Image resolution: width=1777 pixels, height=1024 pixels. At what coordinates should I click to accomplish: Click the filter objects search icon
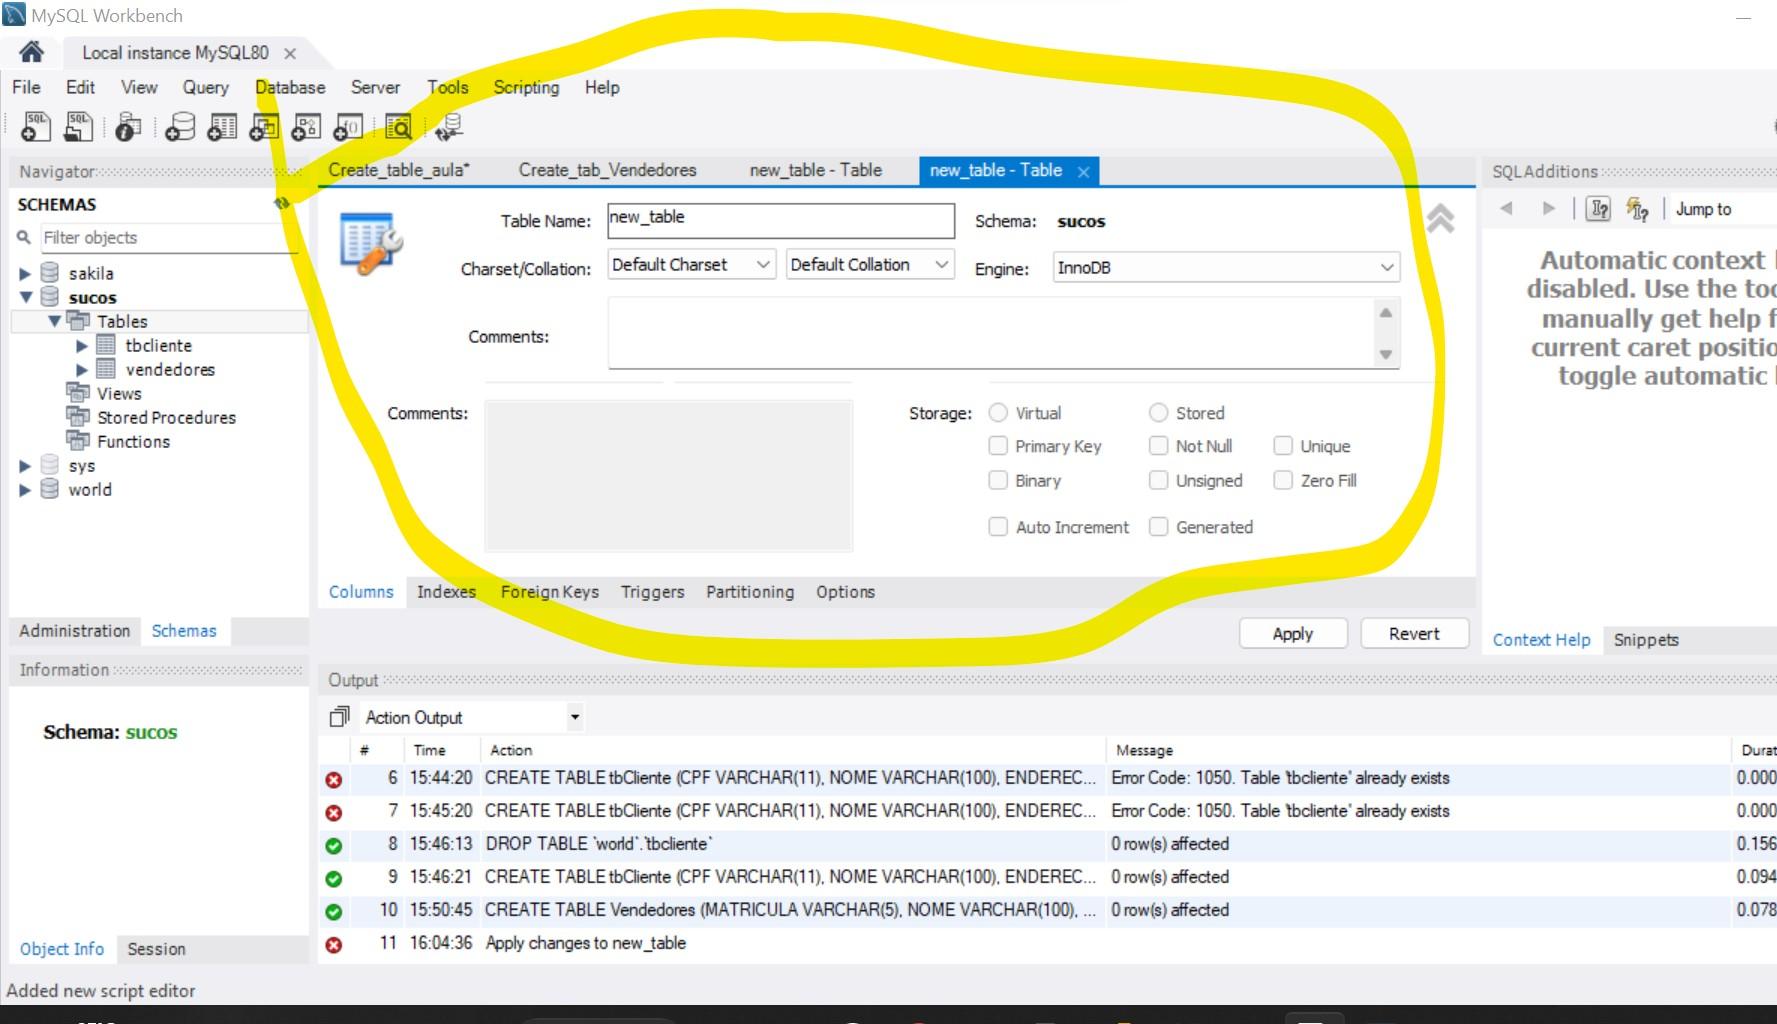24,237
